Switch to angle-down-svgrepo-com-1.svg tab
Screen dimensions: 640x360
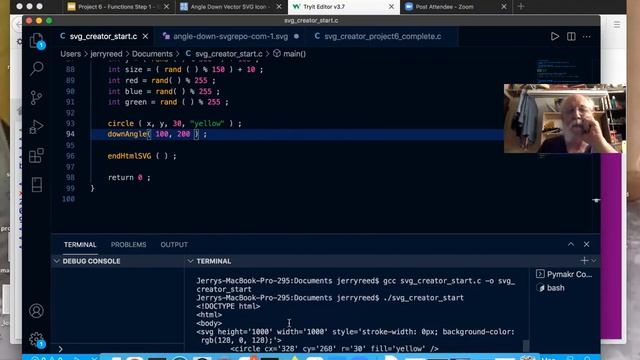tap(230, 36)
